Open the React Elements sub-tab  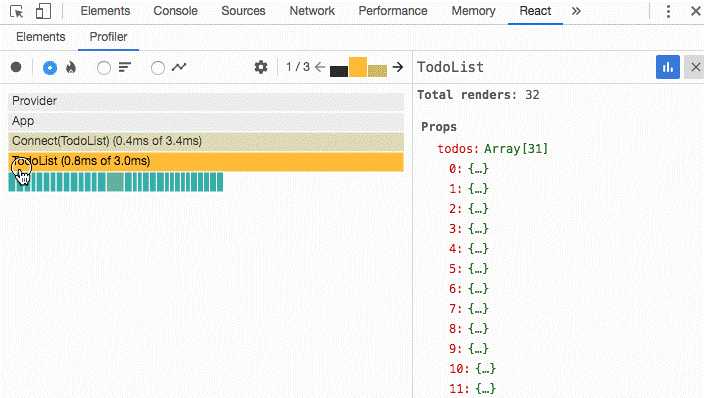pos(40,37)
